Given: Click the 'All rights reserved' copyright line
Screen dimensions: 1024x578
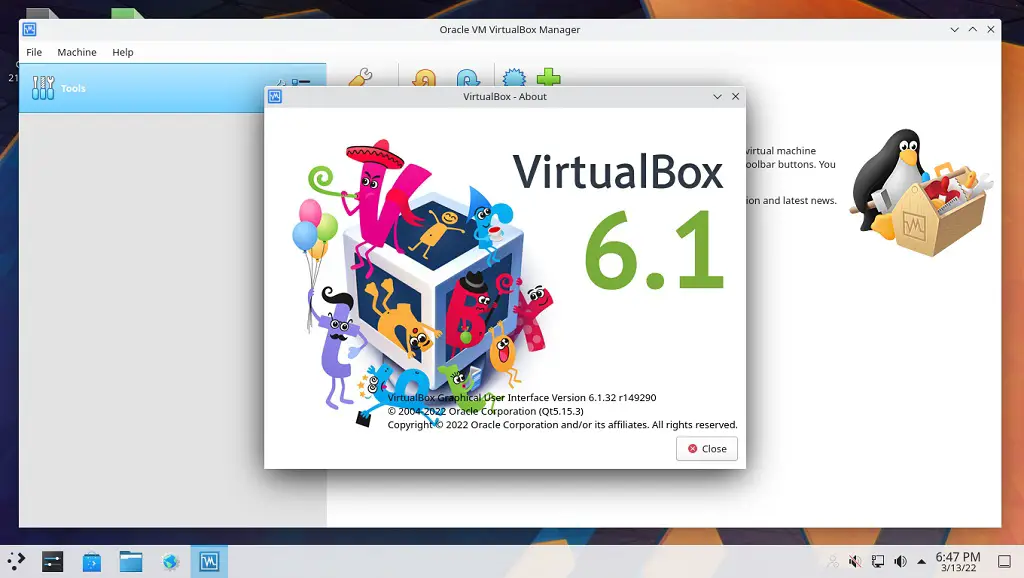Looking at the screenshot, I should [x=562, y=425].
